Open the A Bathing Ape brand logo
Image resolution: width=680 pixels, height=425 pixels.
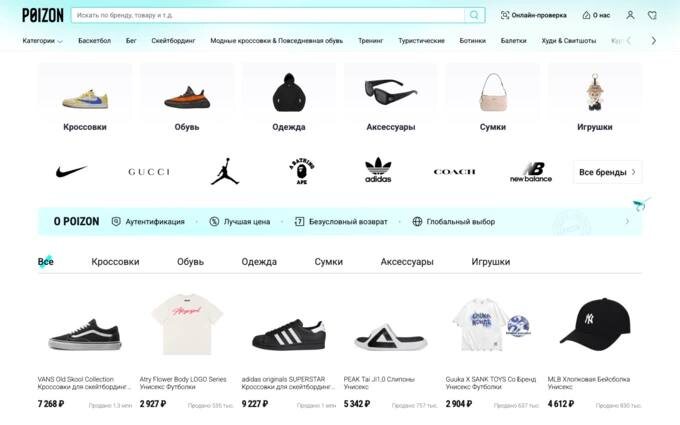pyautogui.click(x=302, y=172)
